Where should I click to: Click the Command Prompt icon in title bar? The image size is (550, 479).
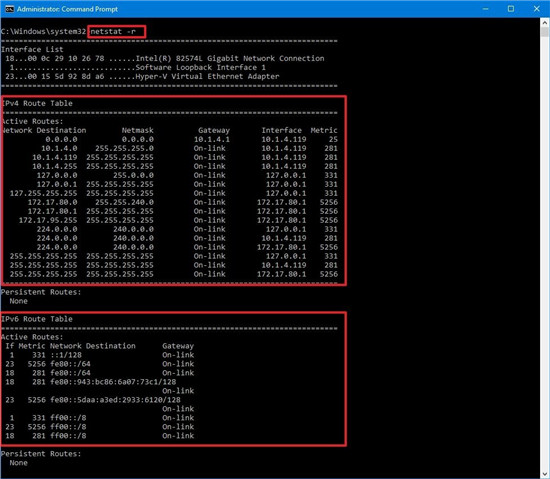click(9, 9)
